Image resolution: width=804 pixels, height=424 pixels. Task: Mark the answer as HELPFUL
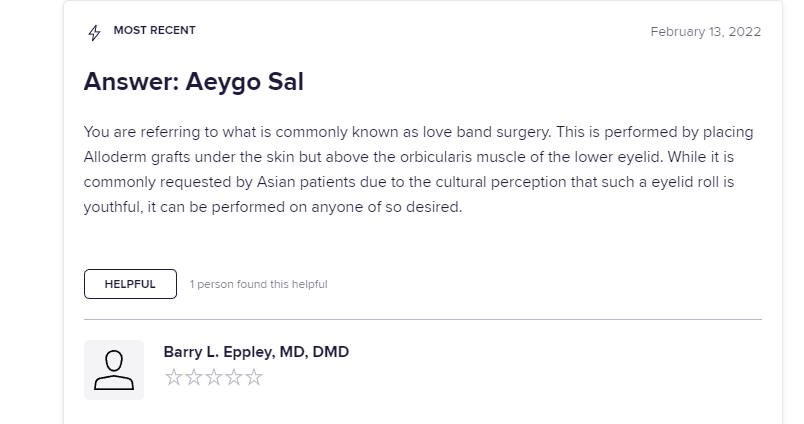[x=130, y=284]
